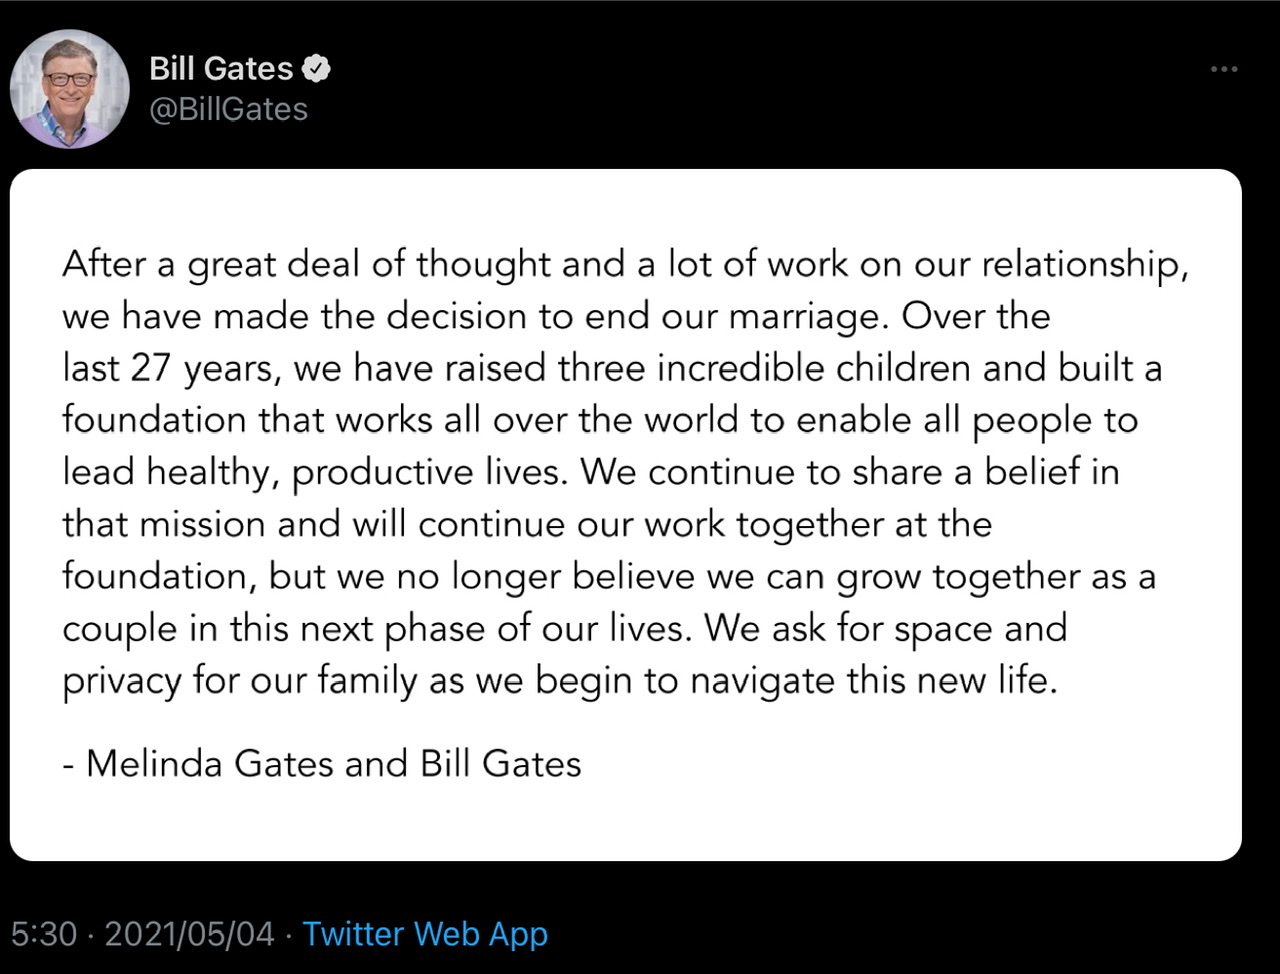The width and height of the screenshot is (1280, 974).
Task: Open Bill Gates' profile picture avatar
Action: [x=70, y=89]
